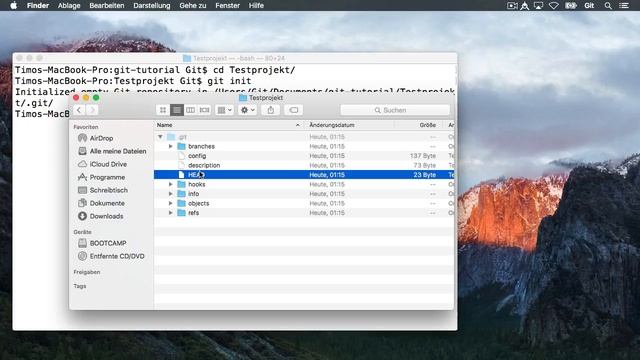The image size is (640, 360).
Task: Expand the info folder
Action: [x=171, y=193]
